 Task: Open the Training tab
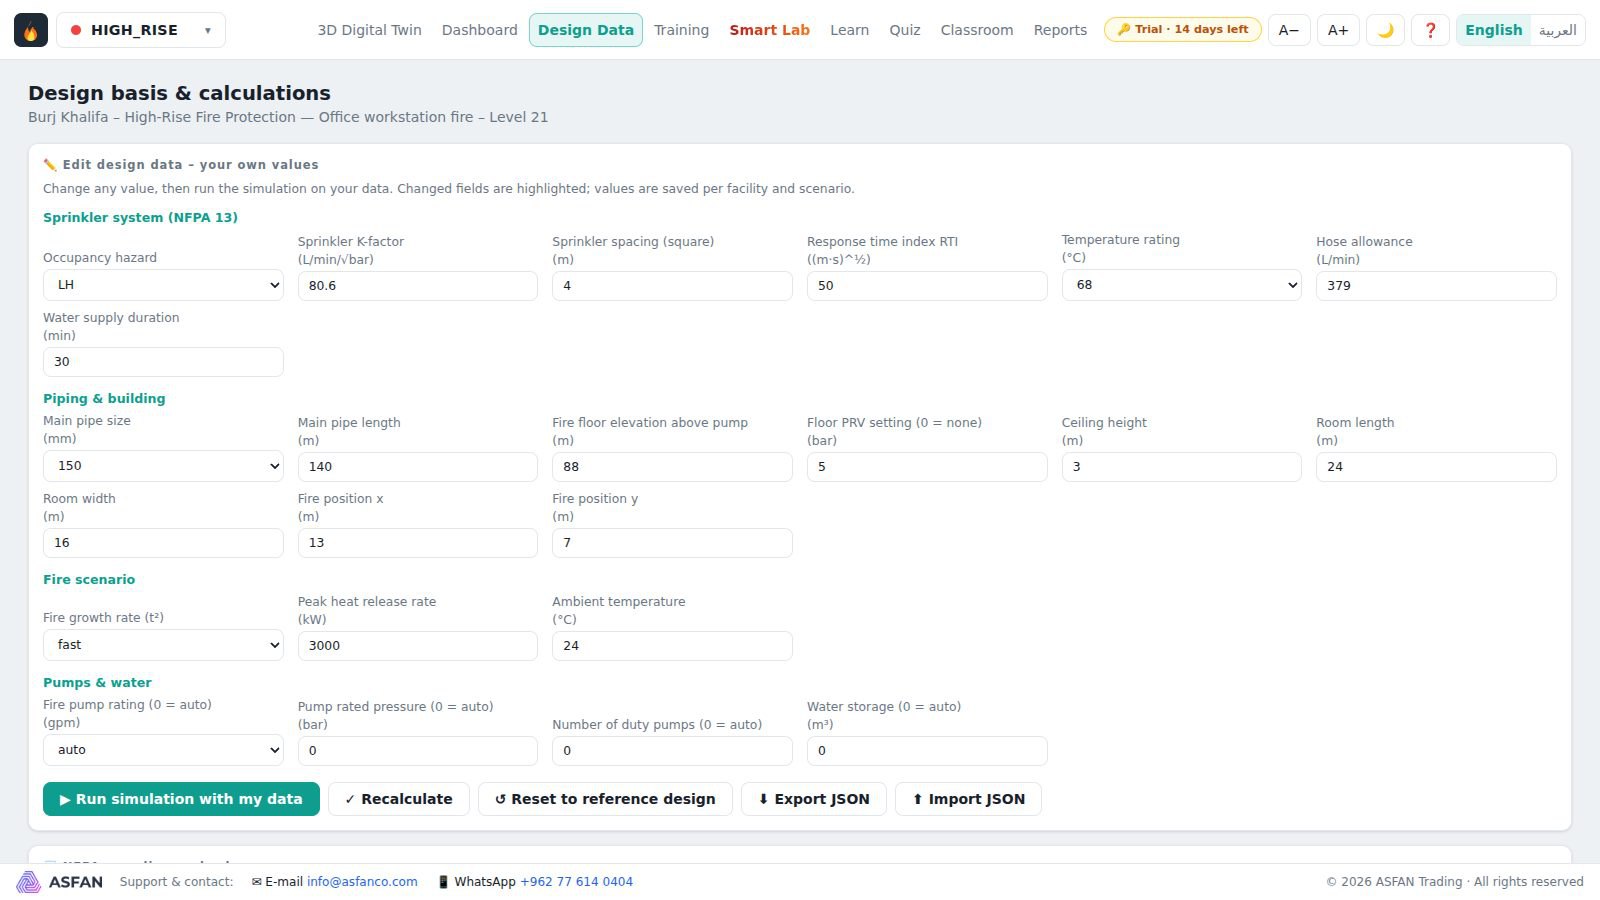pos(681,30)
